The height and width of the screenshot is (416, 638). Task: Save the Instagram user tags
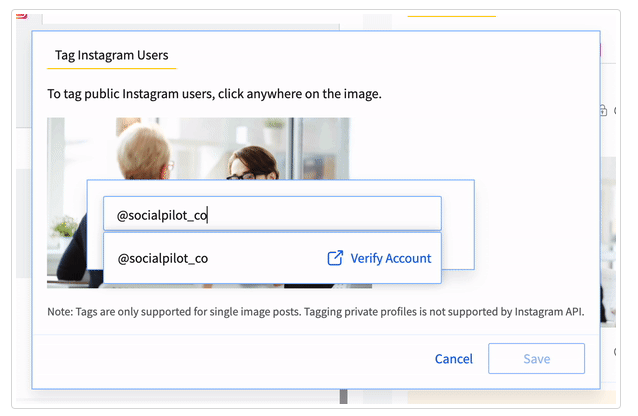click(x=536, y=359)
